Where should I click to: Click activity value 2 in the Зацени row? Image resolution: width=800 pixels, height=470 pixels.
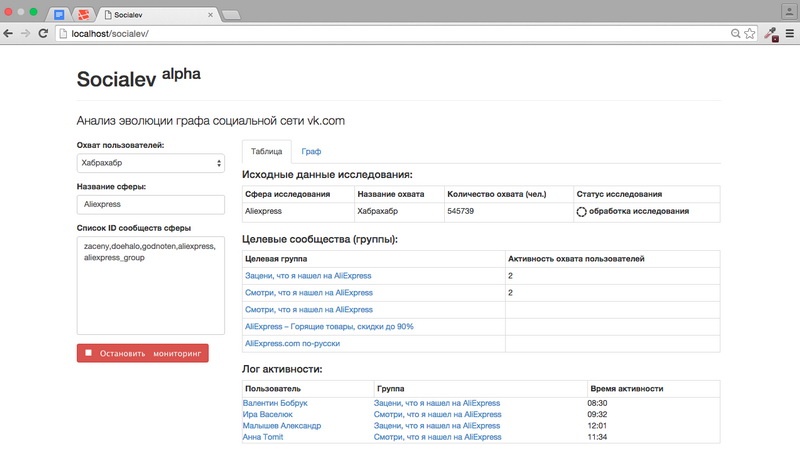coord(510,276)
